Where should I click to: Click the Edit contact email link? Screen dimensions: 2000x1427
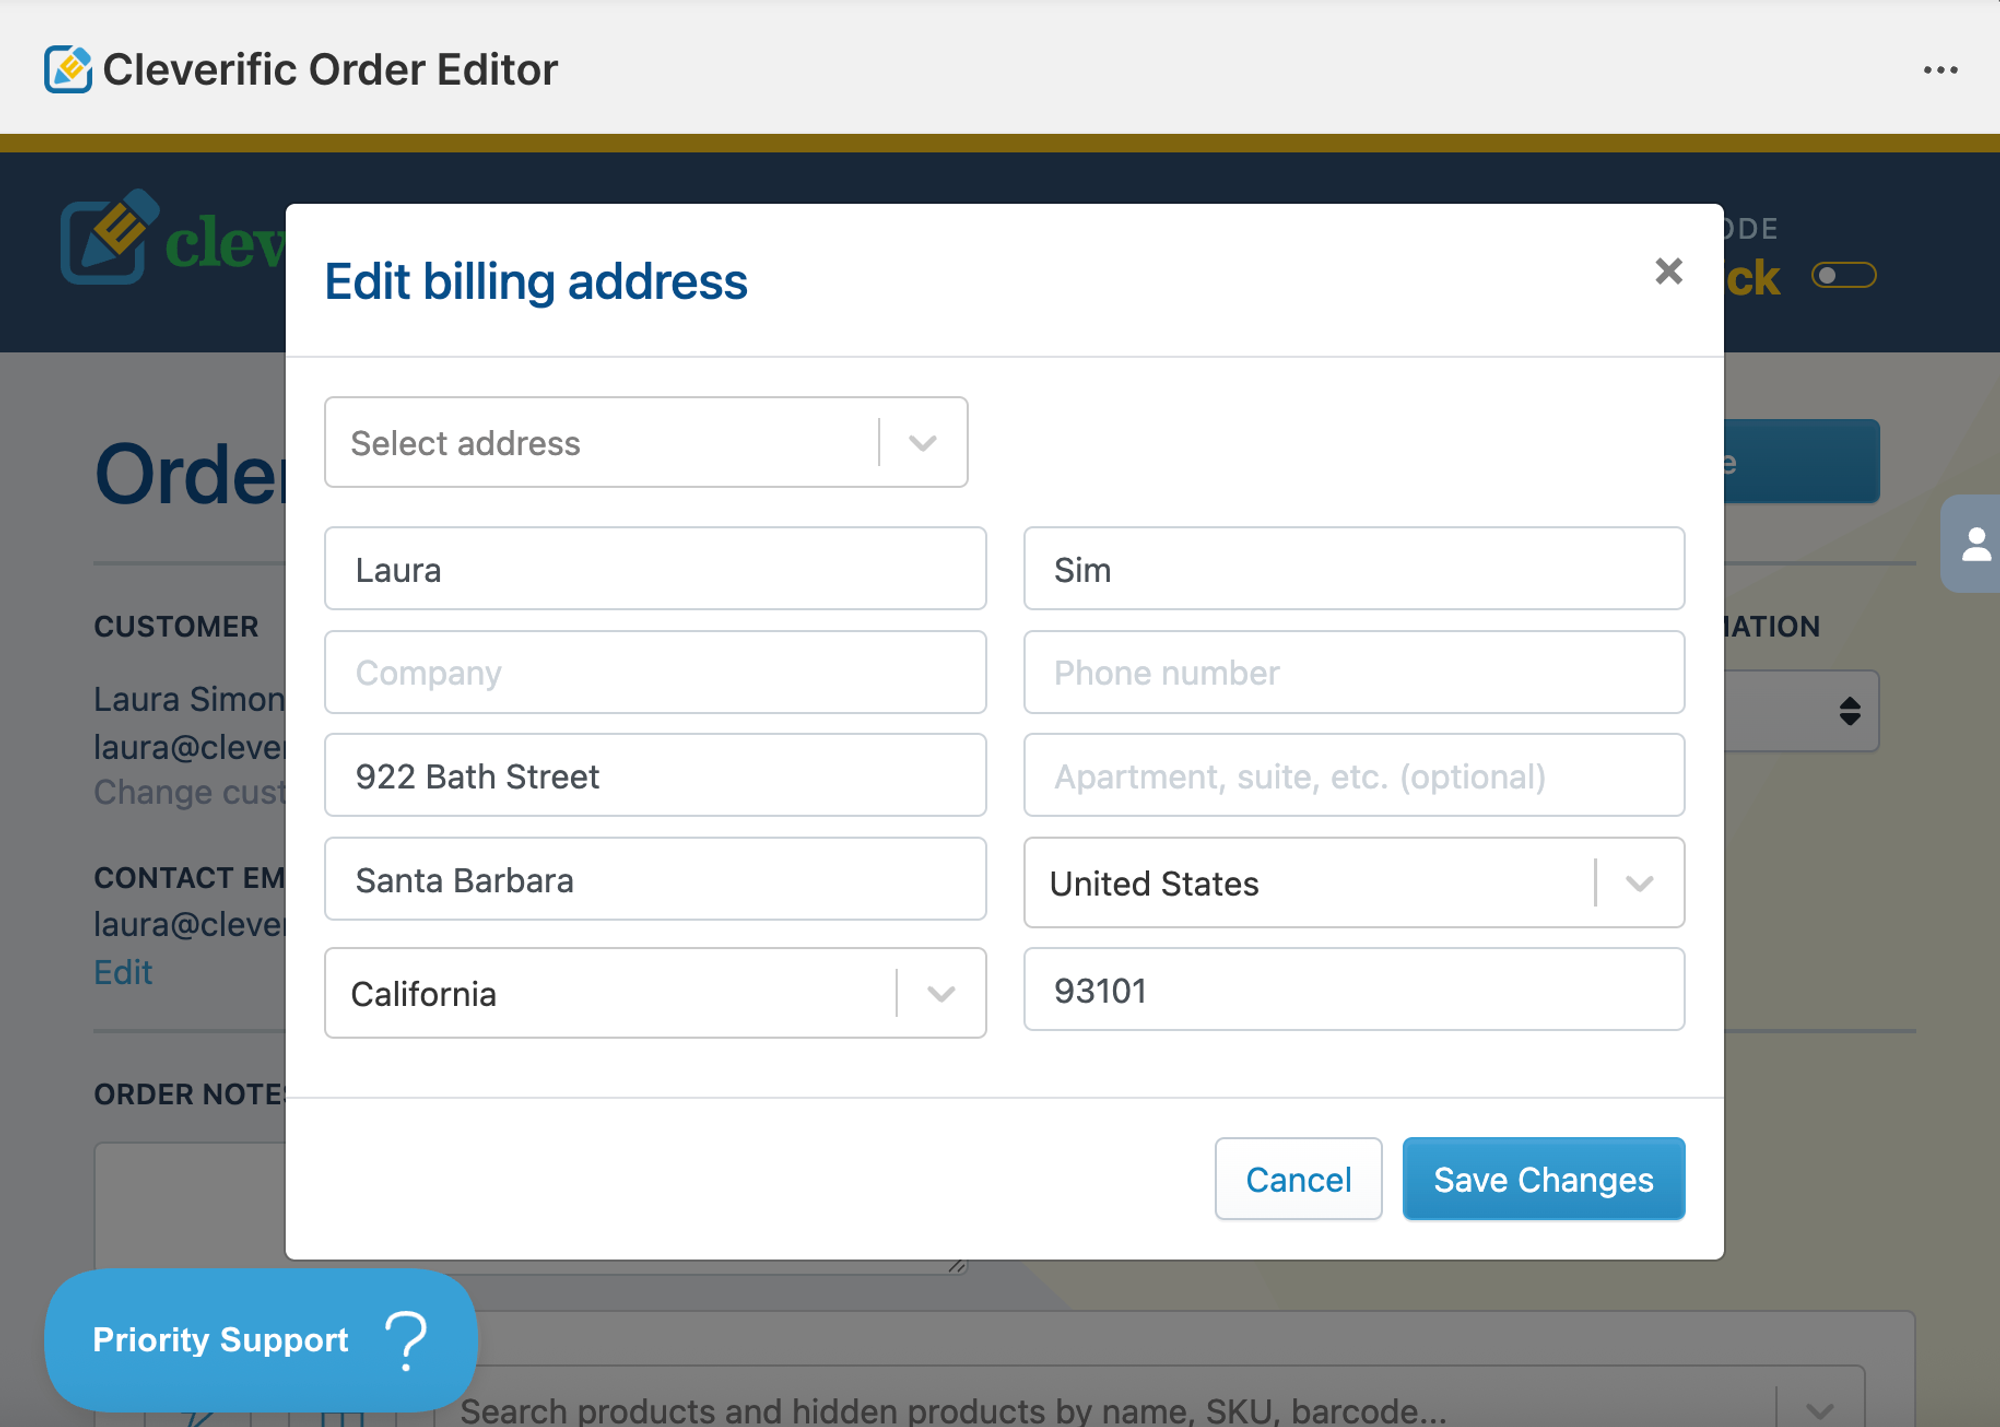click(123, 972)
